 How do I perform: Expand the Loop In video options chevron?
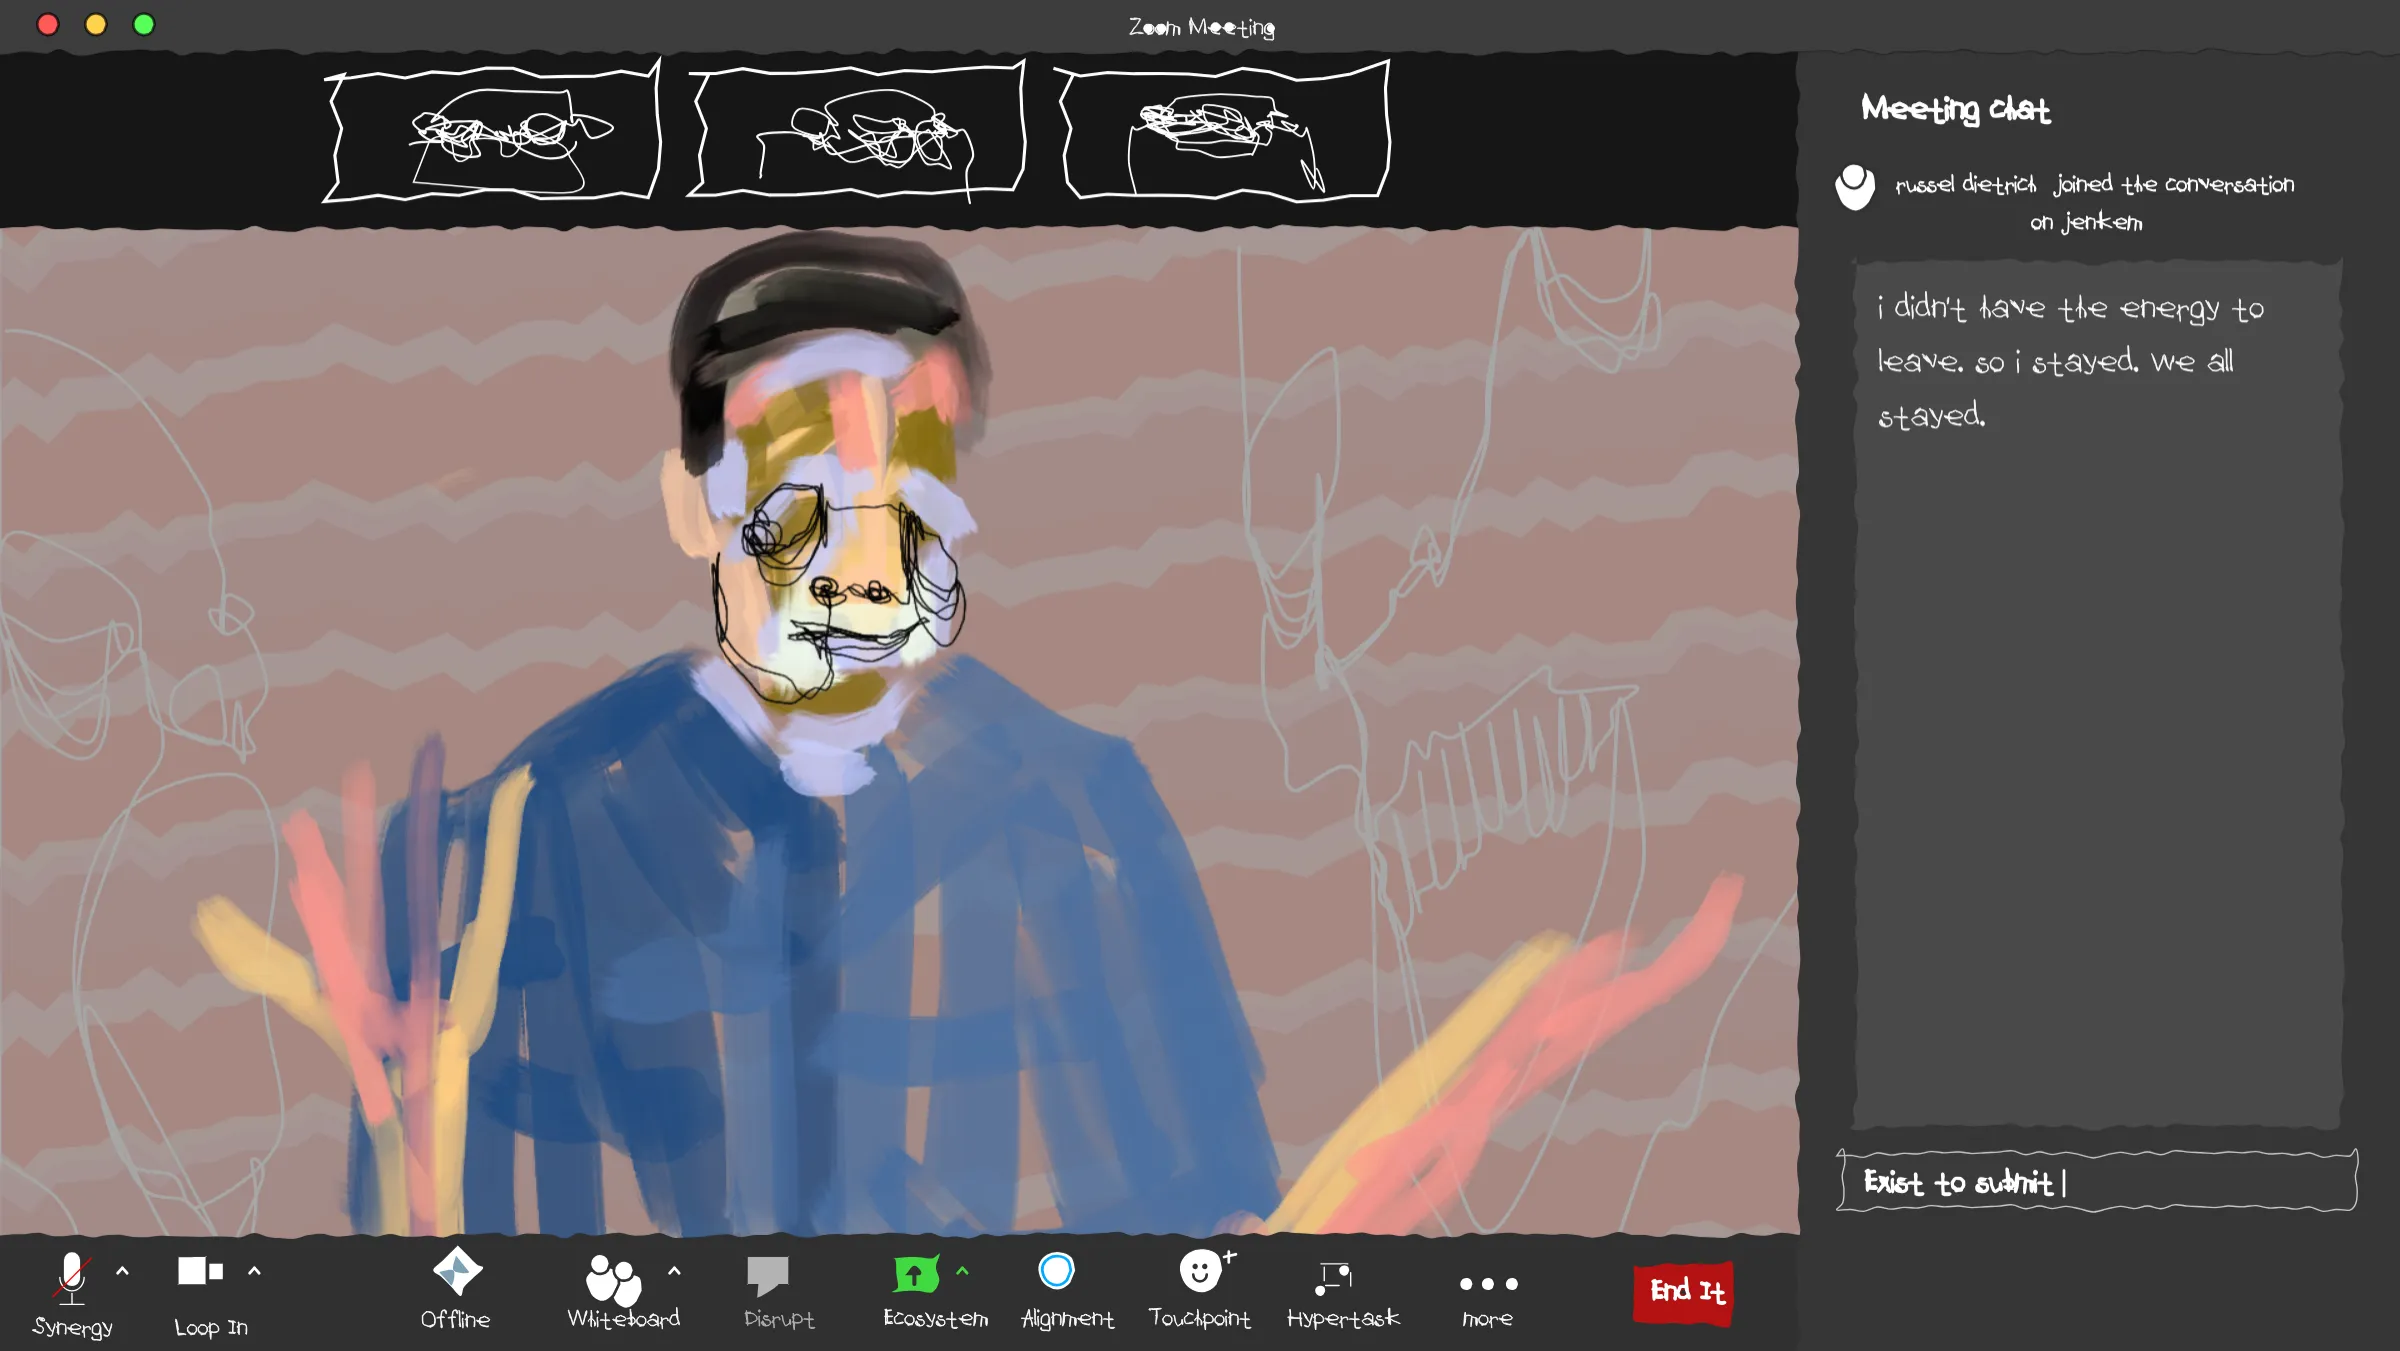(x=254, y=1271)
